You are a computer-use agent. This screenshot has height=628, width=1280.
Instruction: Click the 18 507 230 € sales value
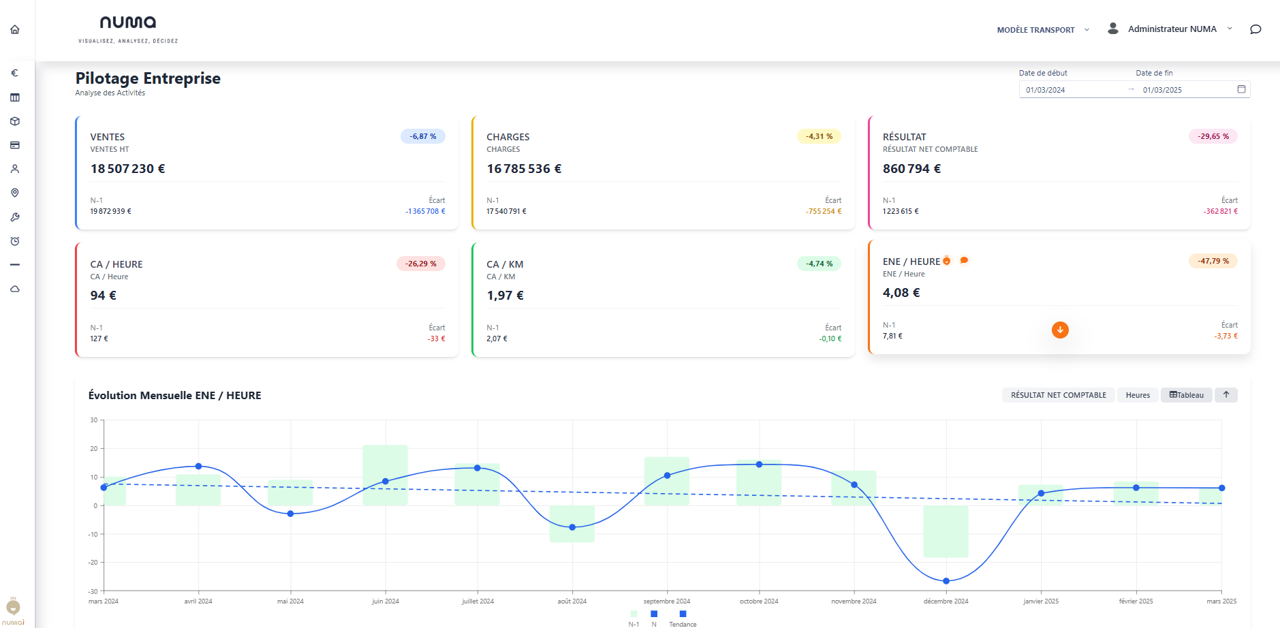click(128, 169)
